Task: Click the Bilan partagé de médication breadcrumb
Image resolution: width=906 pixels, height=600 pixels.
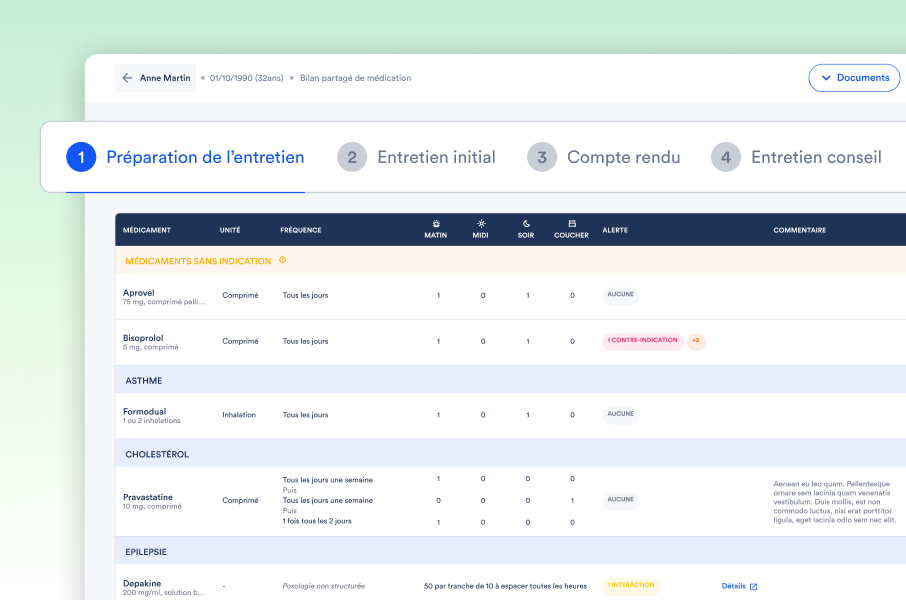Action: click(x=355, y=78)
